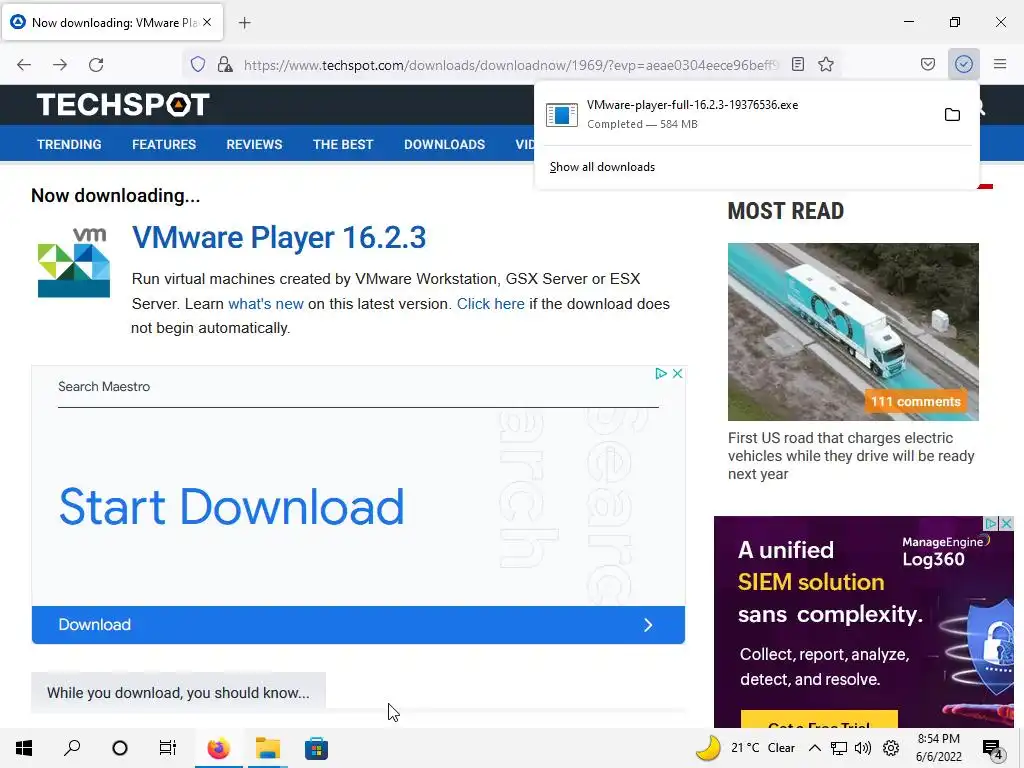
Task: Open AdChoices icon on ManageEngine ad
Action: (991, 523)
